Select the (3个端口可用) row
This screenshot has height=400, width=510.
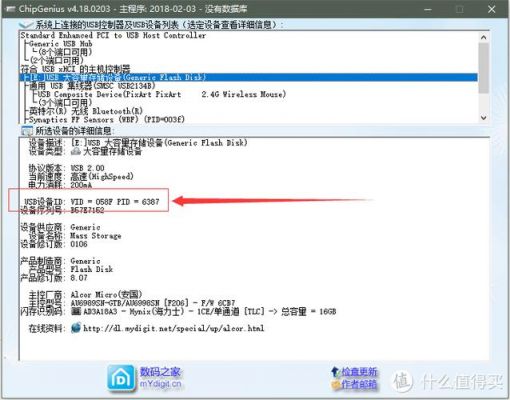tap(65, 103)
